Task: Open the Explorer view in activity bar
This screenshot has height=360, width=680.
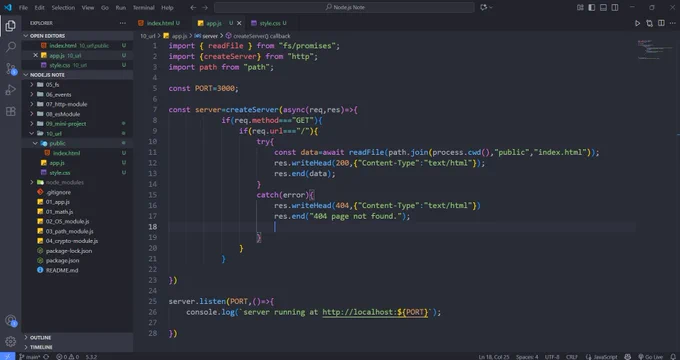Action: tap(10, 26)
